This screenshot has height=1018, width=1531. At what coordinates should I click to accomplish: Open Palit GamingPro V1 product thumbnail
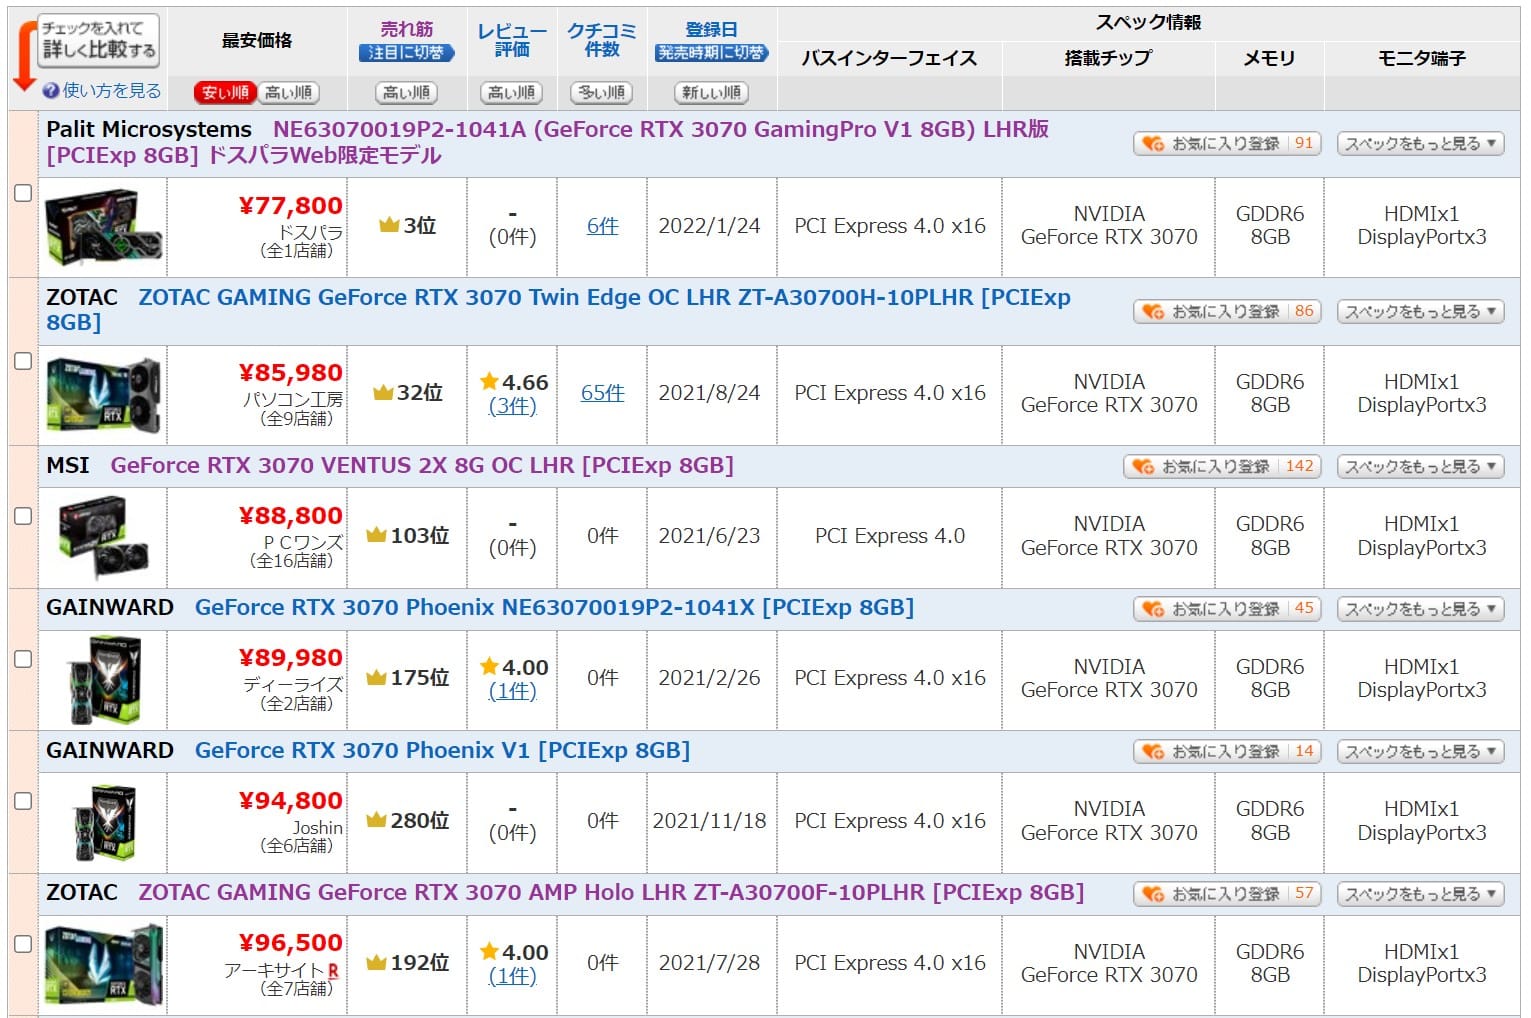coord(104,226)
